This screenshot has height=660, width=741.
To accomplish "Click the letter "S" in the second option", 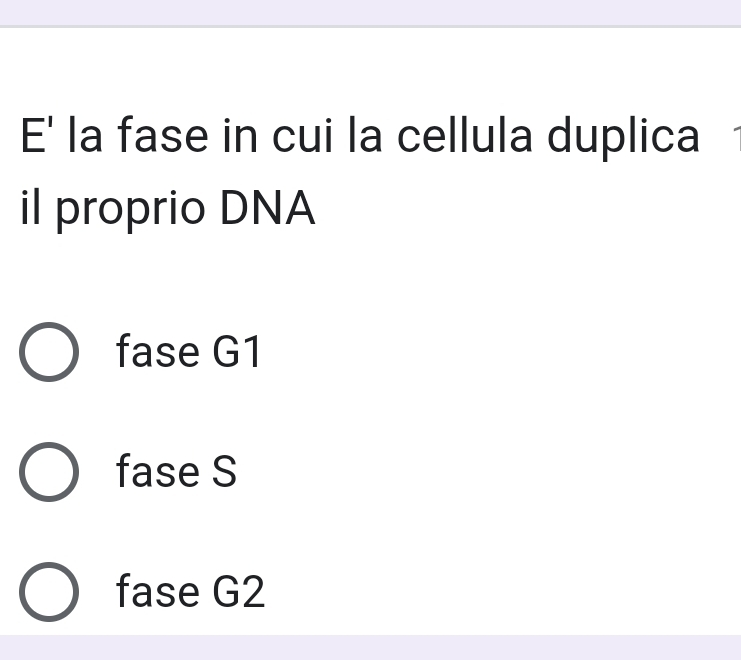I will (224, 472).
